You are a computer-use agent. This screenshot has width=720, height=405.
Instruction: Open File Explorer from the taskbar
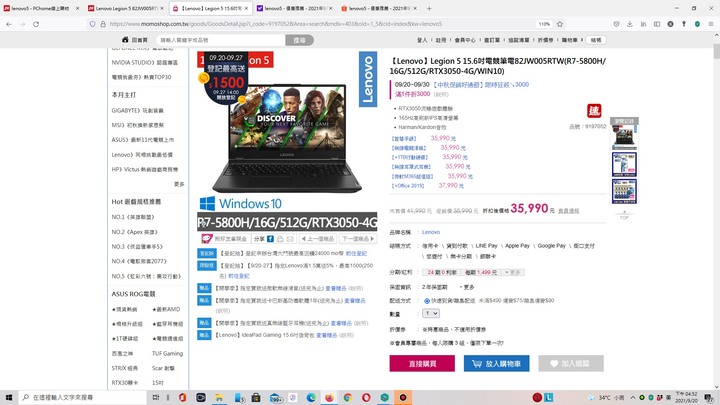[x=219, y=397]
